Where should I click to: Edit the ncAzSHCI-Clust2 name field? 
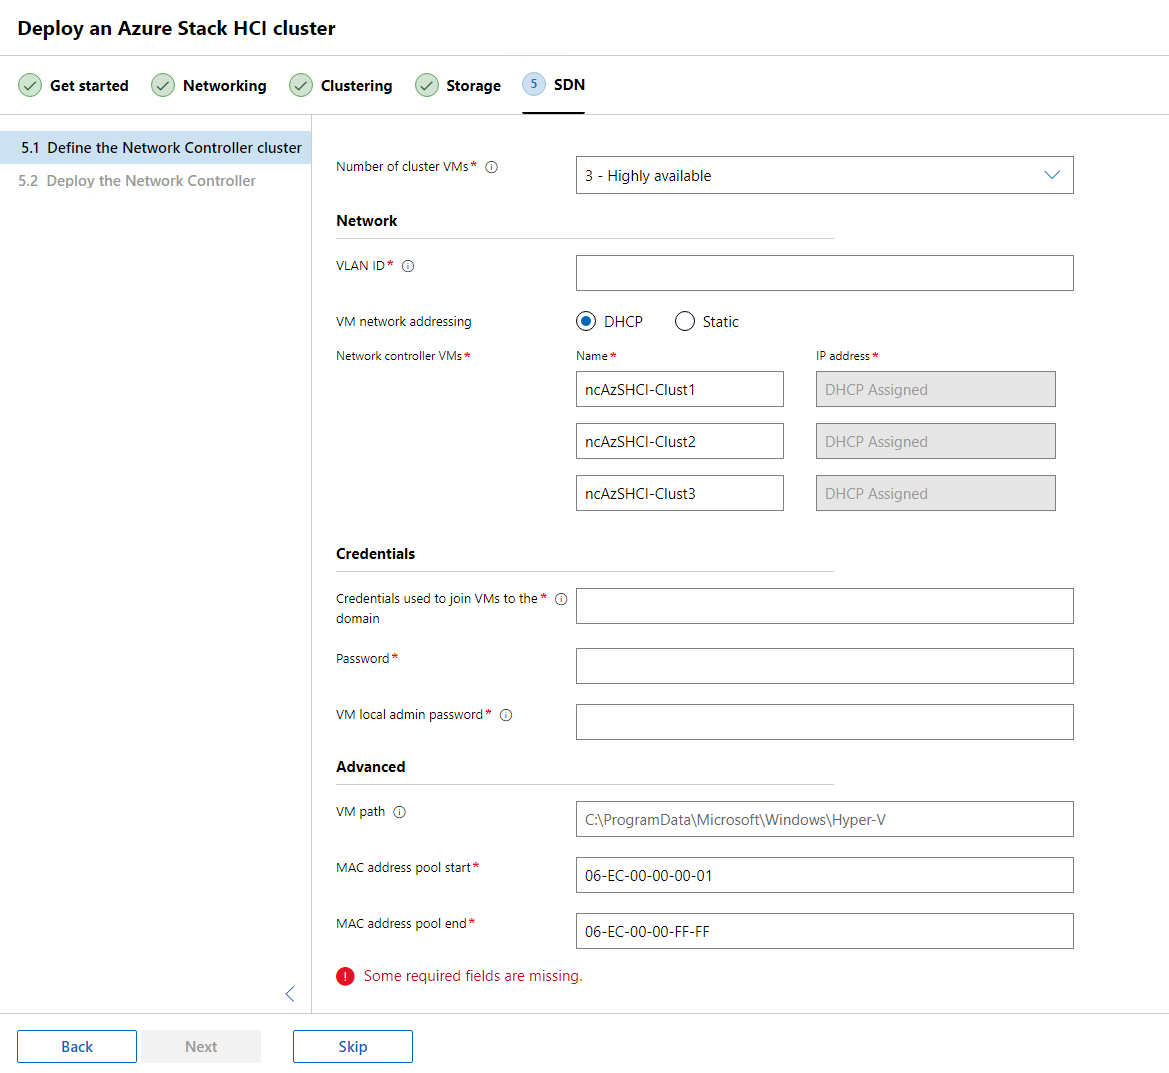tap(679, 441)
